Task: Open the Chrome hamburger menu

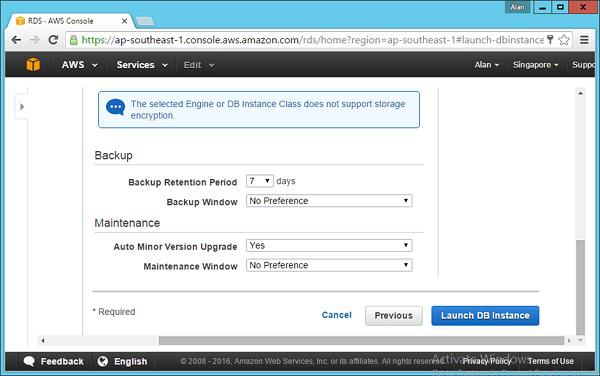Action: point(584,40)
